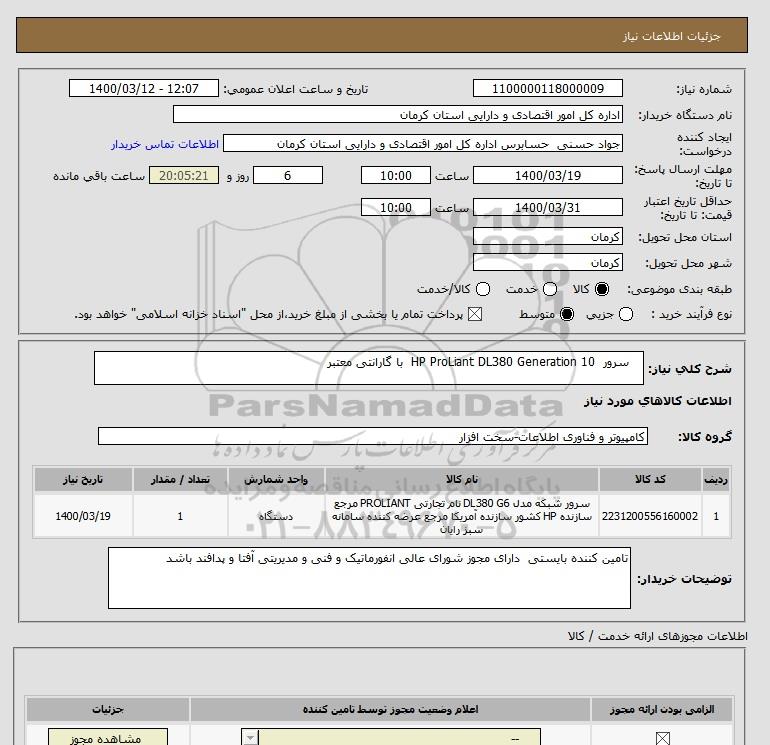Viewport: 770px width, 745px height.
Task: Click the buyer organization name field
Action: click(398, 114)
